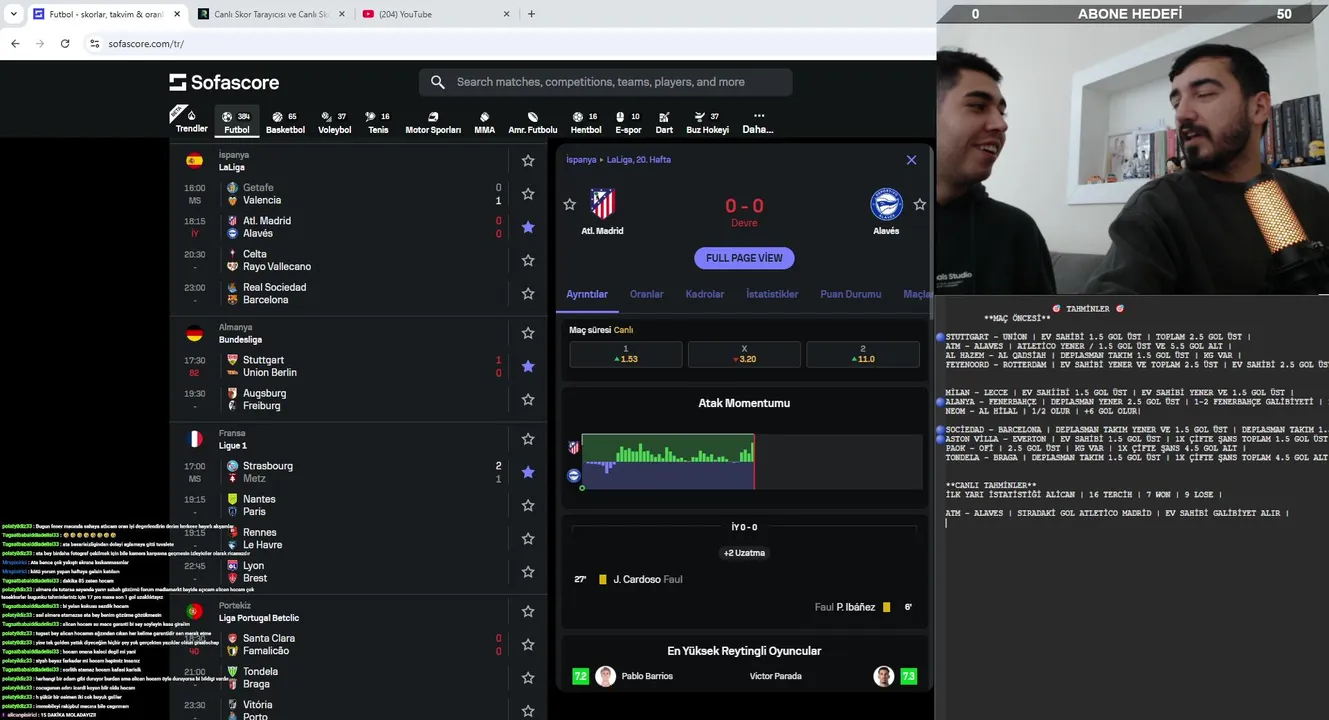Favorite Alavés in the match header
The width and height of the screenshot is (1329, 720).
[920, 204]
